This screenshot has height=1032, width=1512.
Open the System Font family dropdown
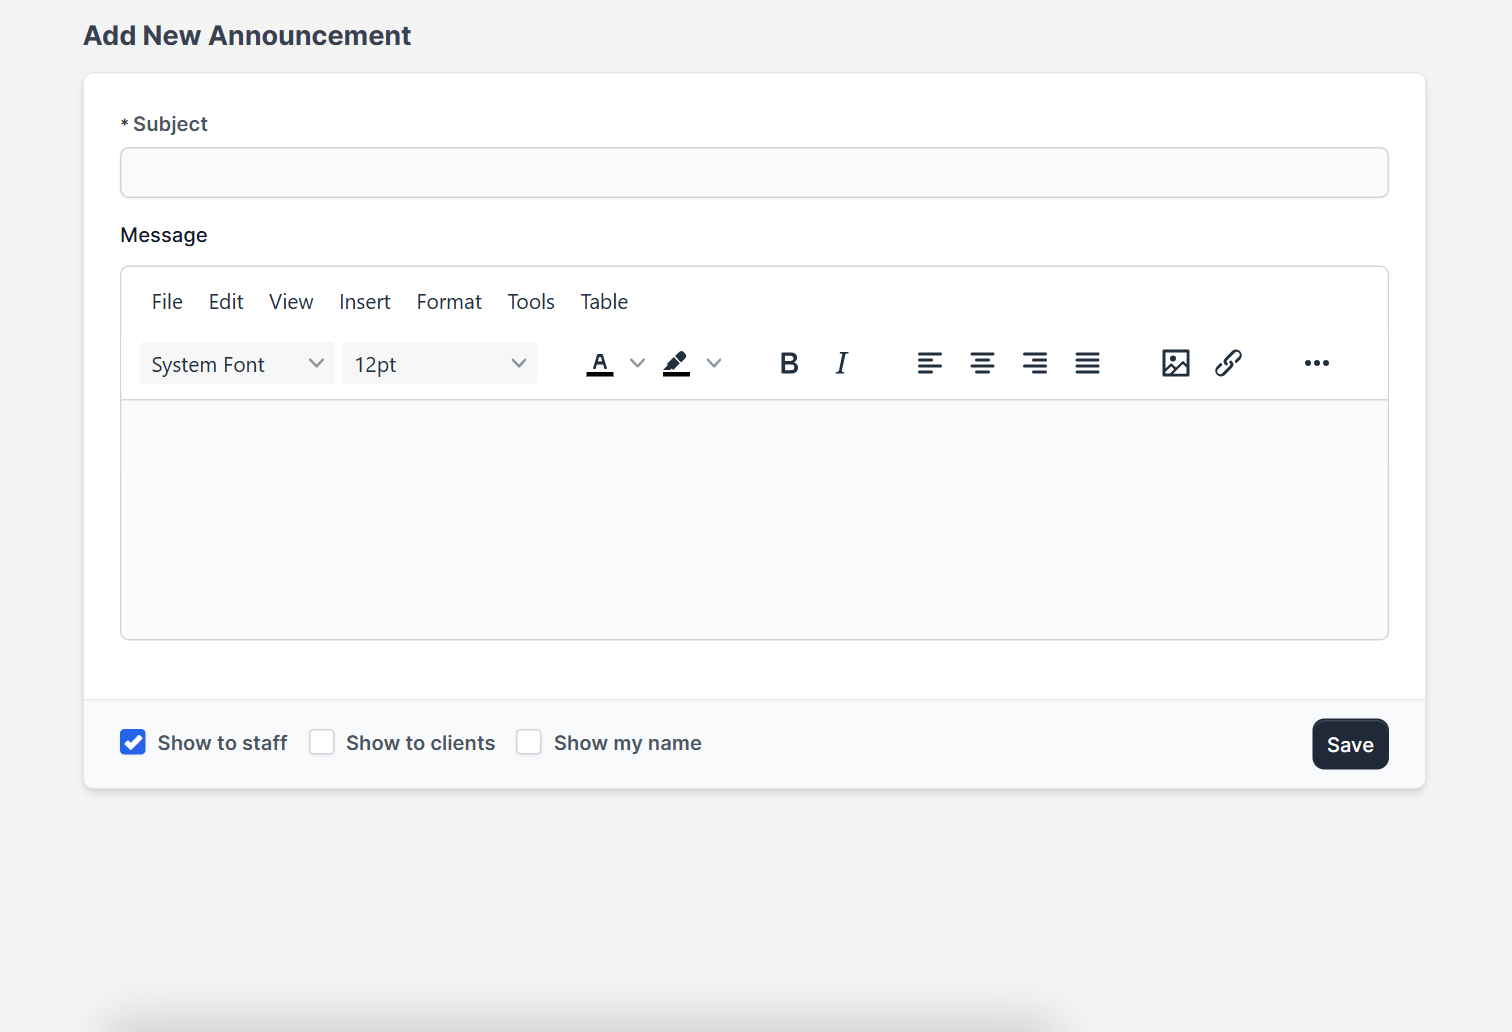[x=237, y=363]
